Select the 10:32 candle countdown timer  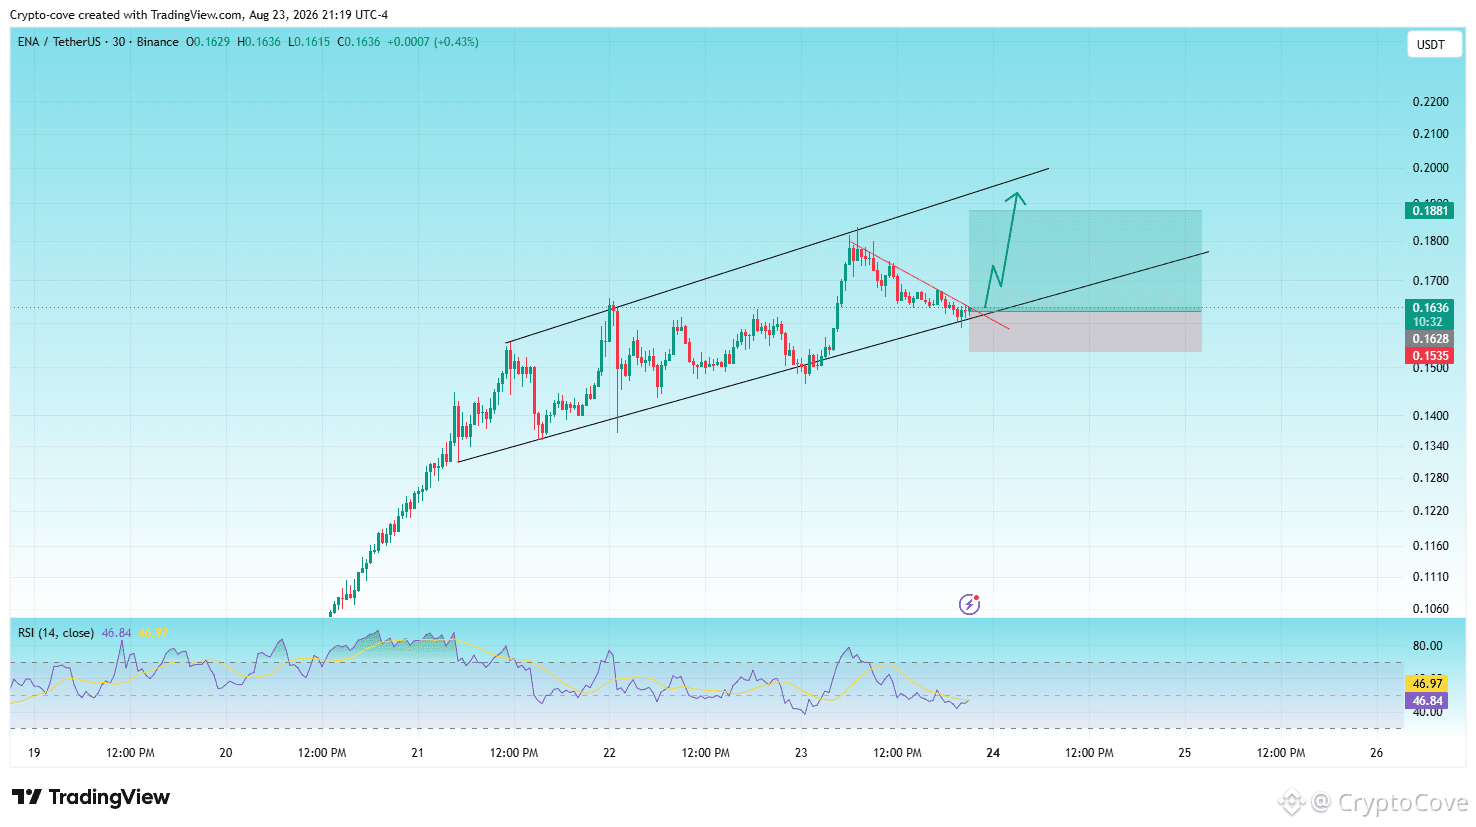click(x=1428, y=322)
